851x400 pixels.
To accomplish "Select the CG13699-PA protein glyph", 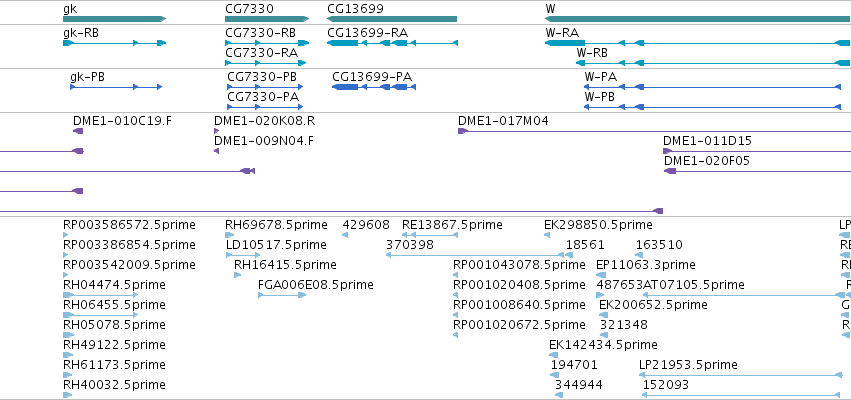I will (x=373, y=87).
